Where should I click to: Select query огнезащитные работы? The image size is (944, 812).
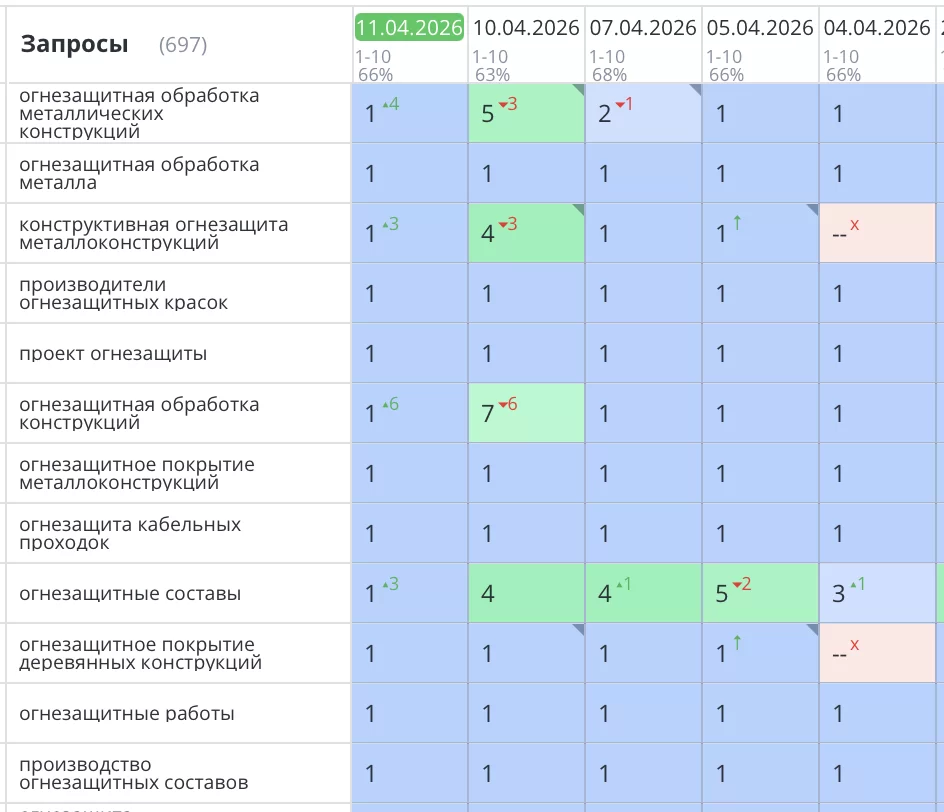pos(127,714)
